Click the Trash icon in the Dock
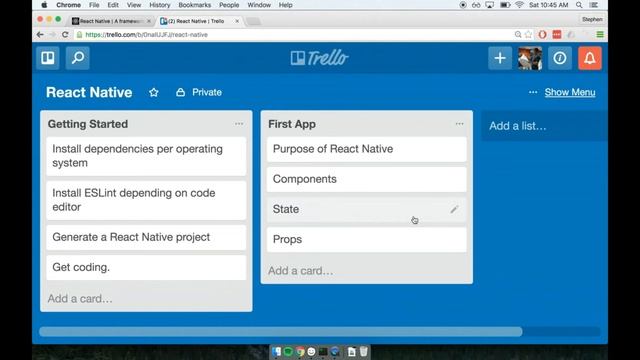640x360 pixels. tap(364, 351)
